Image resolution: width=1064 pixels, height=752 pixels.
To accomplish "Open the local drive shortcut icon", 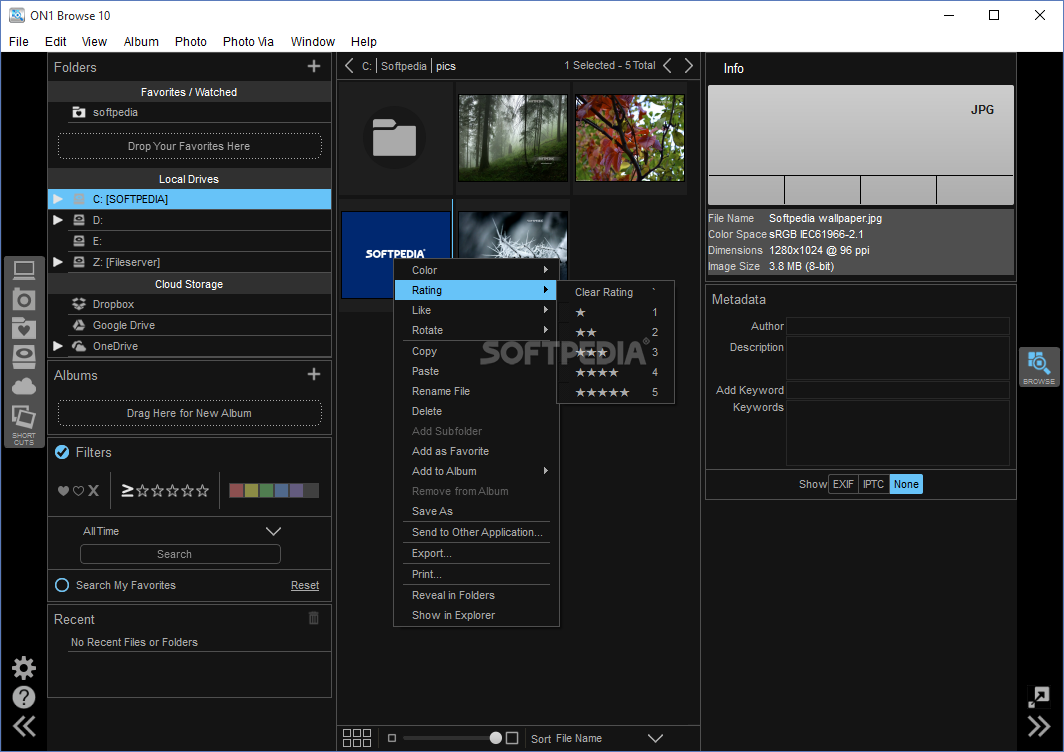I will (24, 357).
